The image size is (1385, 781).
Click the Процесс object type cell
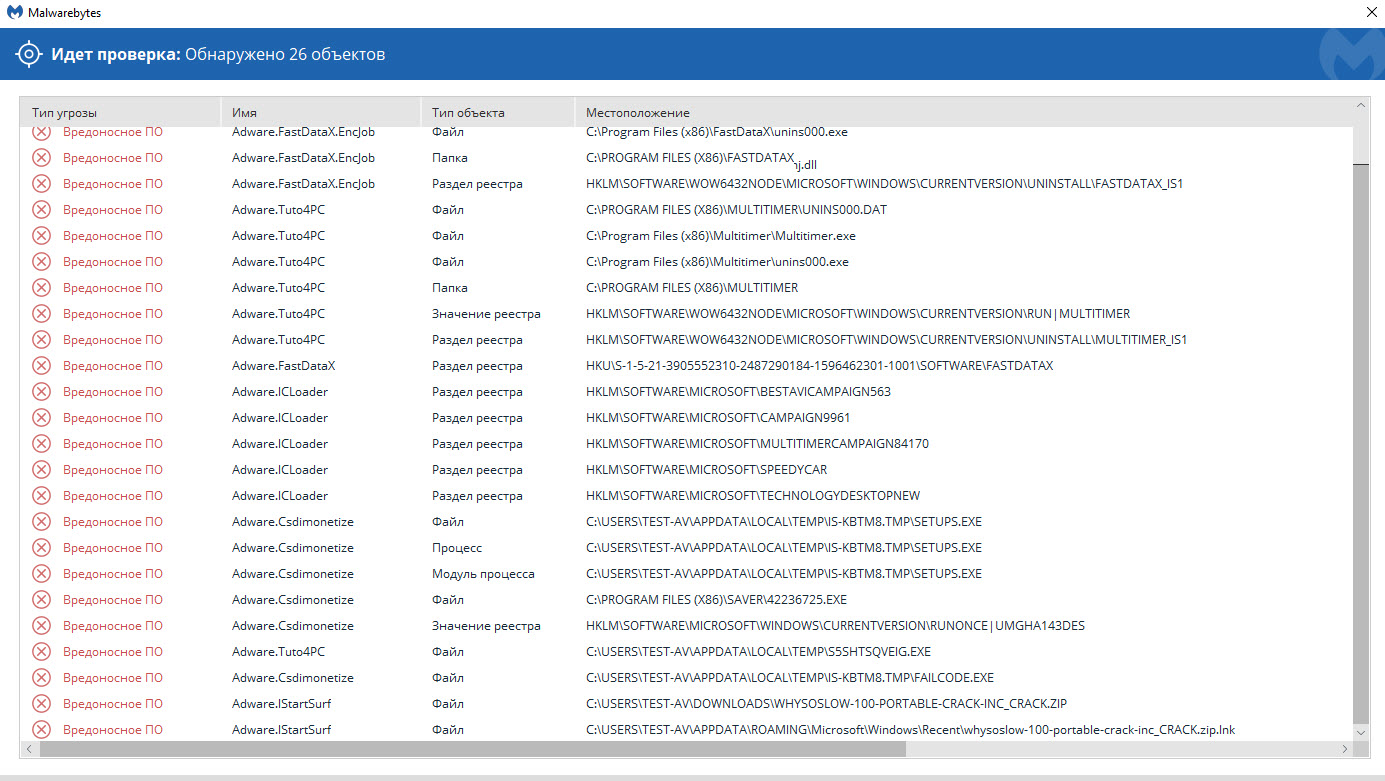tap(457, 548)
